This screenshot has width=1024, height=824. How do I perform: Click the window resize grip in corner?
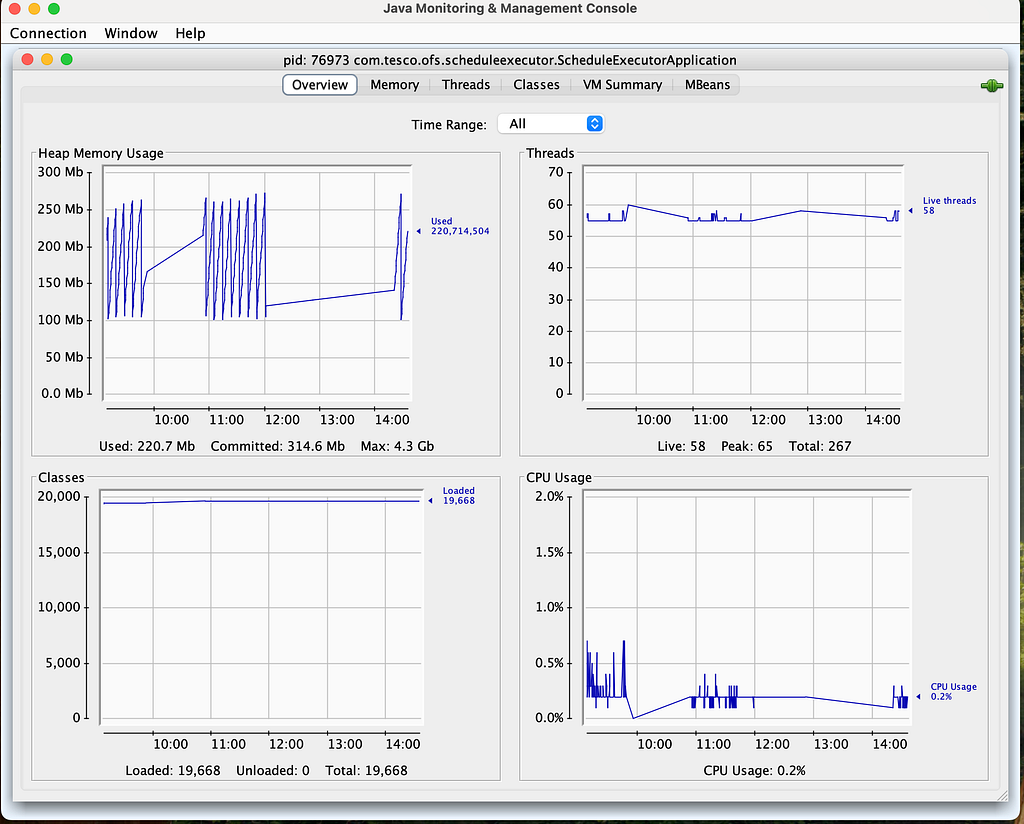click(1002, 795)
